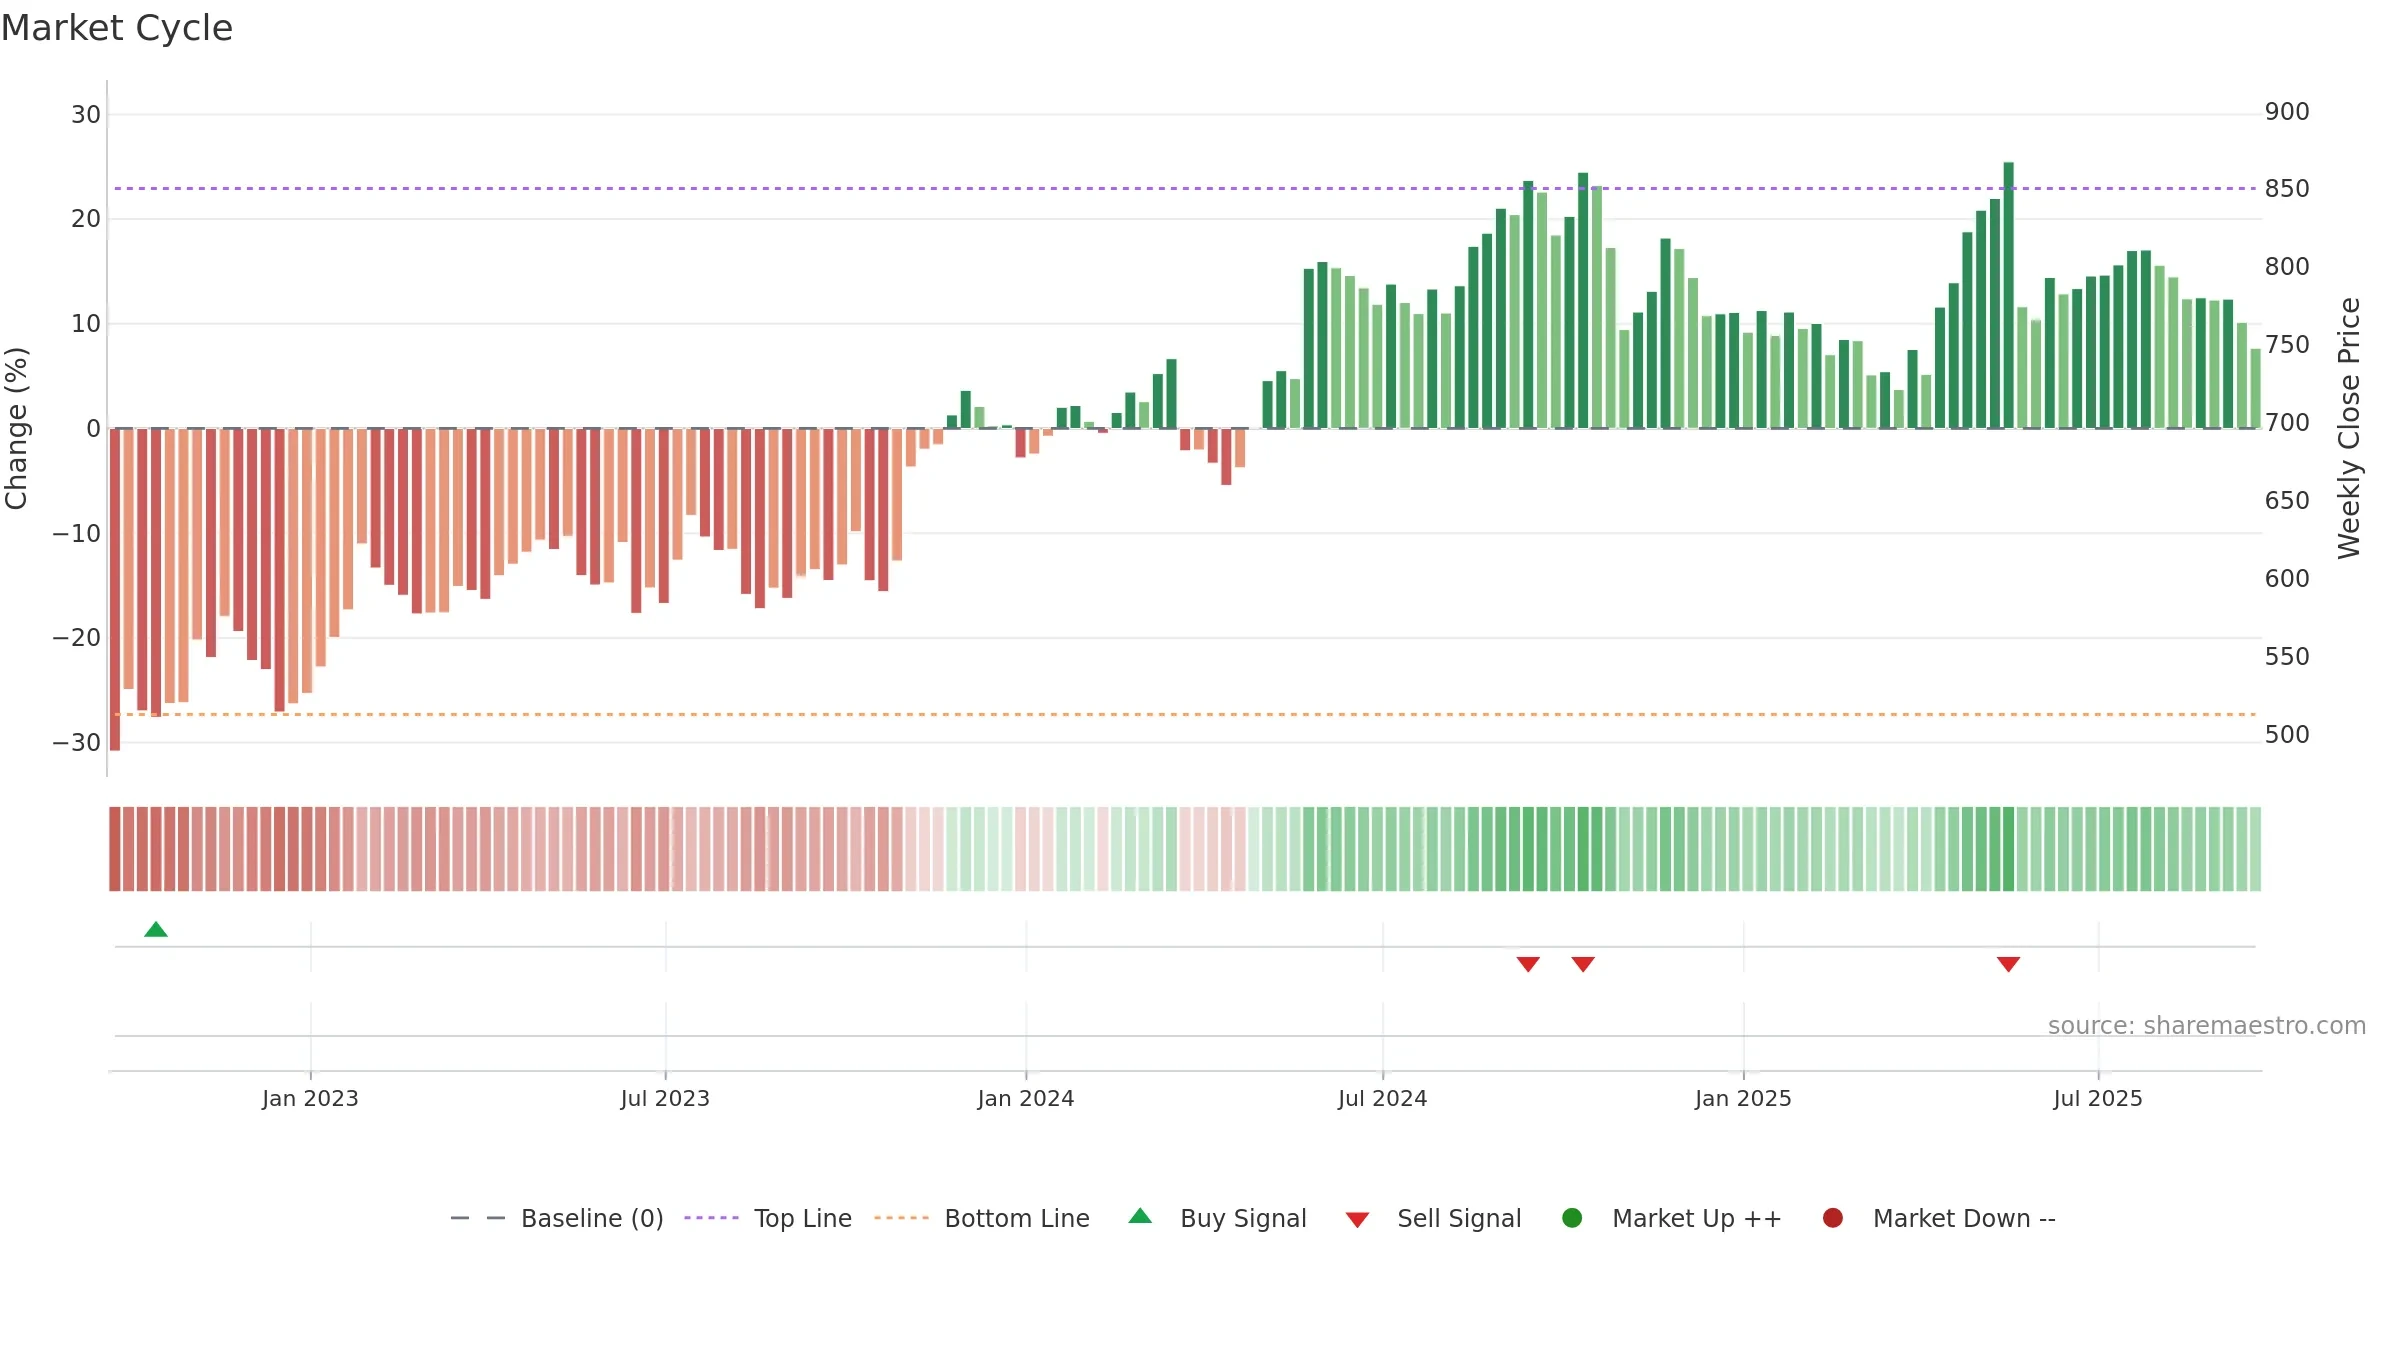Click the green Buy Signal triangle marker
Image resolution: width=2400 pixels, height=1350 pixels.
point(156,929)
